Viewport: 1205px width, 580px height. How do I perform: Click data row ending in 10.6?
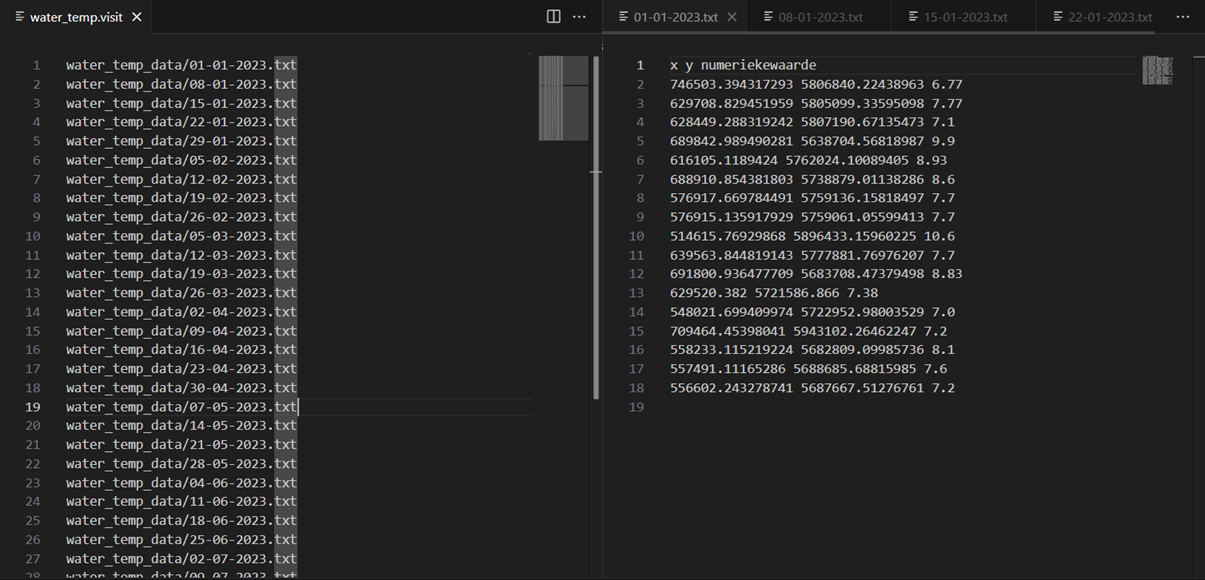812,236
